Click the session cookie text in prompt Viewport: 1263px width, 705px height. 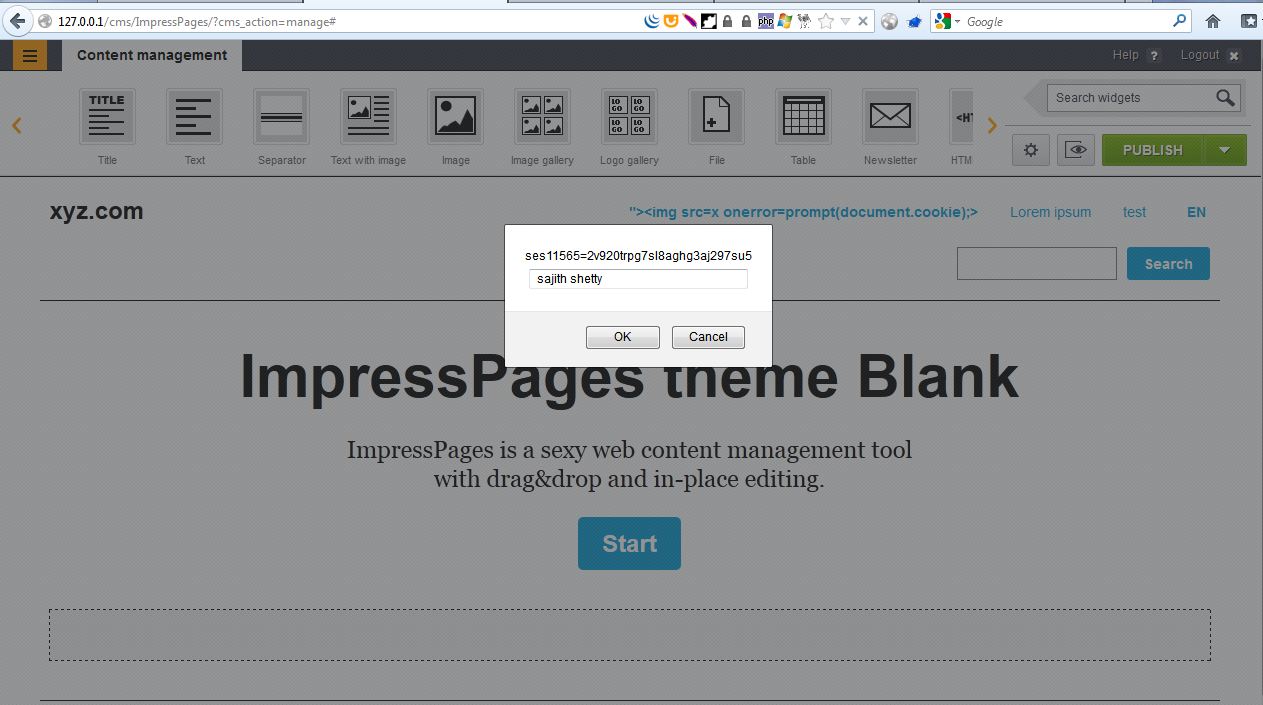click(639, 256)
